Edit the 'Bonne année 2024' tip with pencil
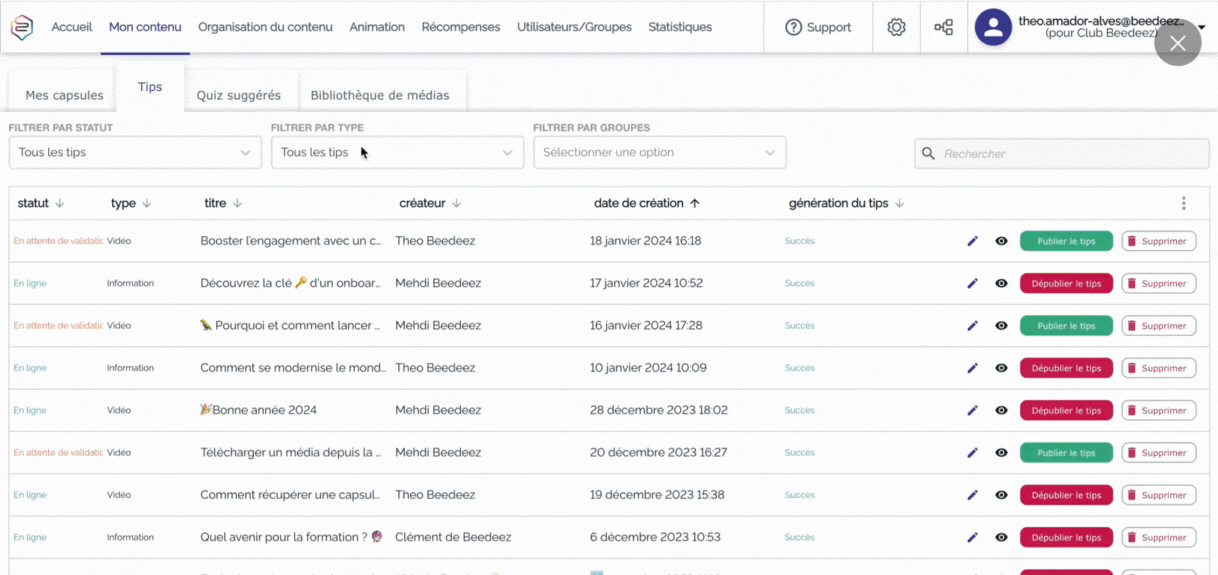Viewport: 1218px width, 575px height. 972,410
